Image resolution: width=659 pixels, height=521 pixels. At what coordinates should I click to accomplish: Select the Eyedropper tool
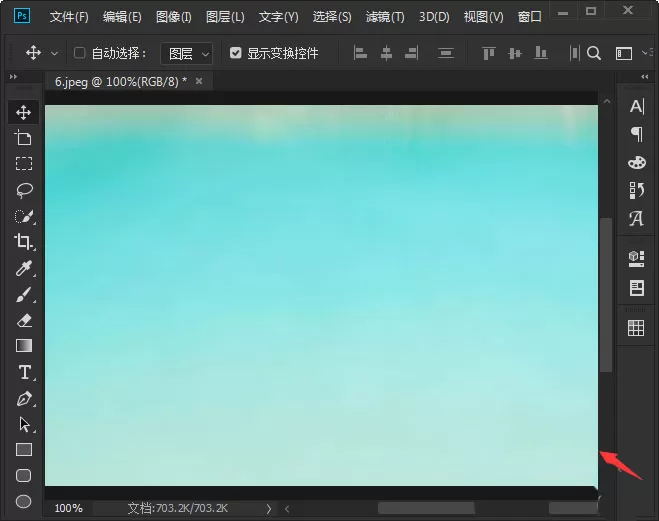click(x=24, y=268)
